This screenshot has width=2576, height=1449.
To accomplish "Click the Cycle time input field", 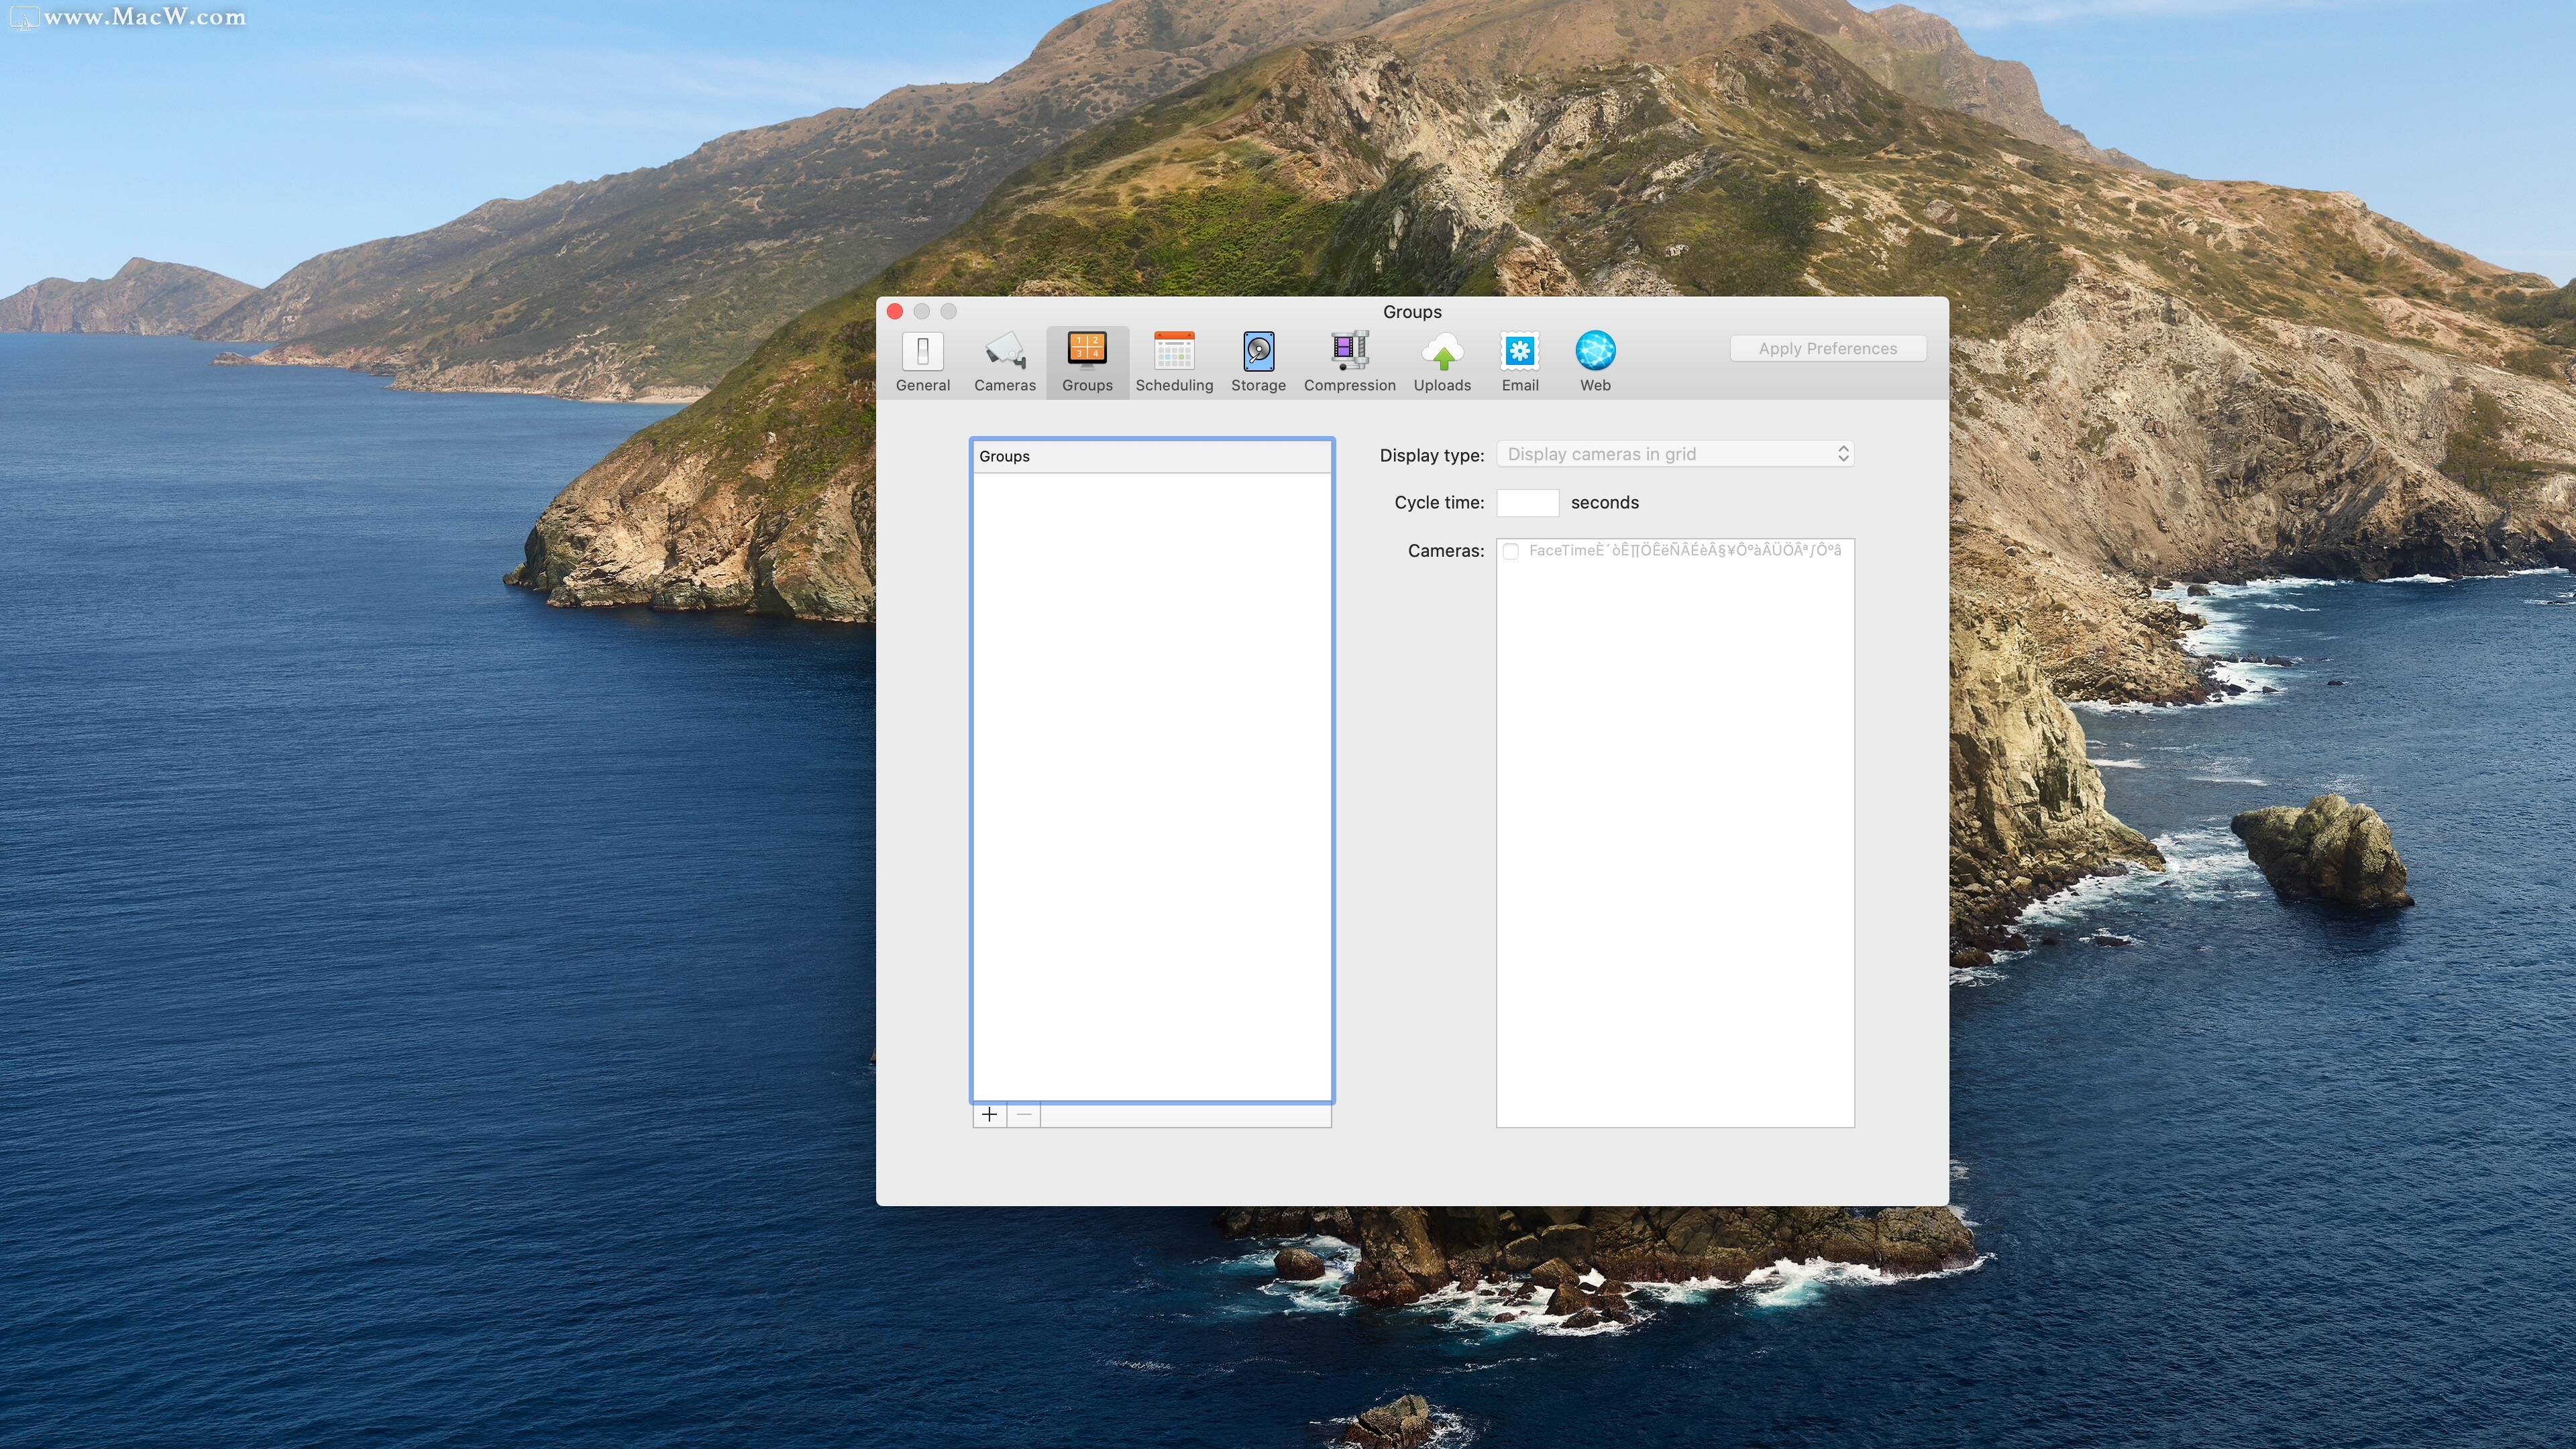I will coord(1526,502).
